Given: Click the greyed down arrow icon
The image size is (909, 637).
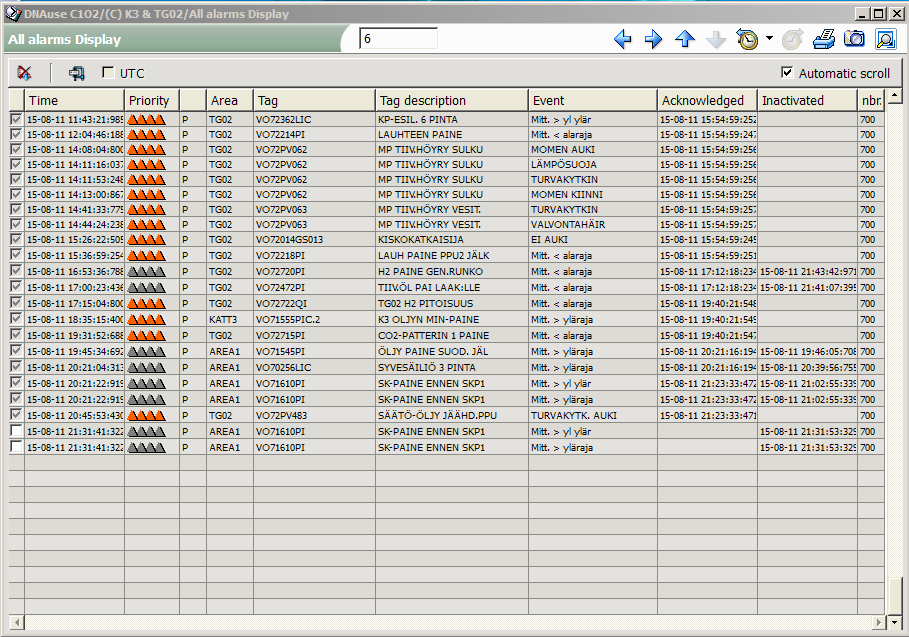Looking at the screenshot, I should [x=716, y=39].
